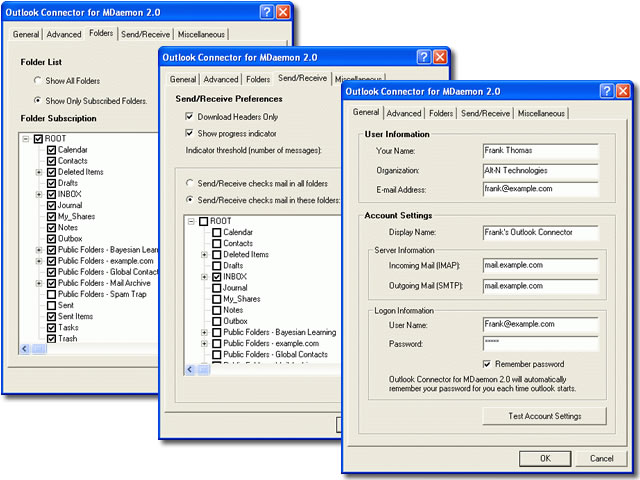Collapse ROOT in Folder Subscription tree
Screen dimensions: 640x480
[x=26, y=139]
